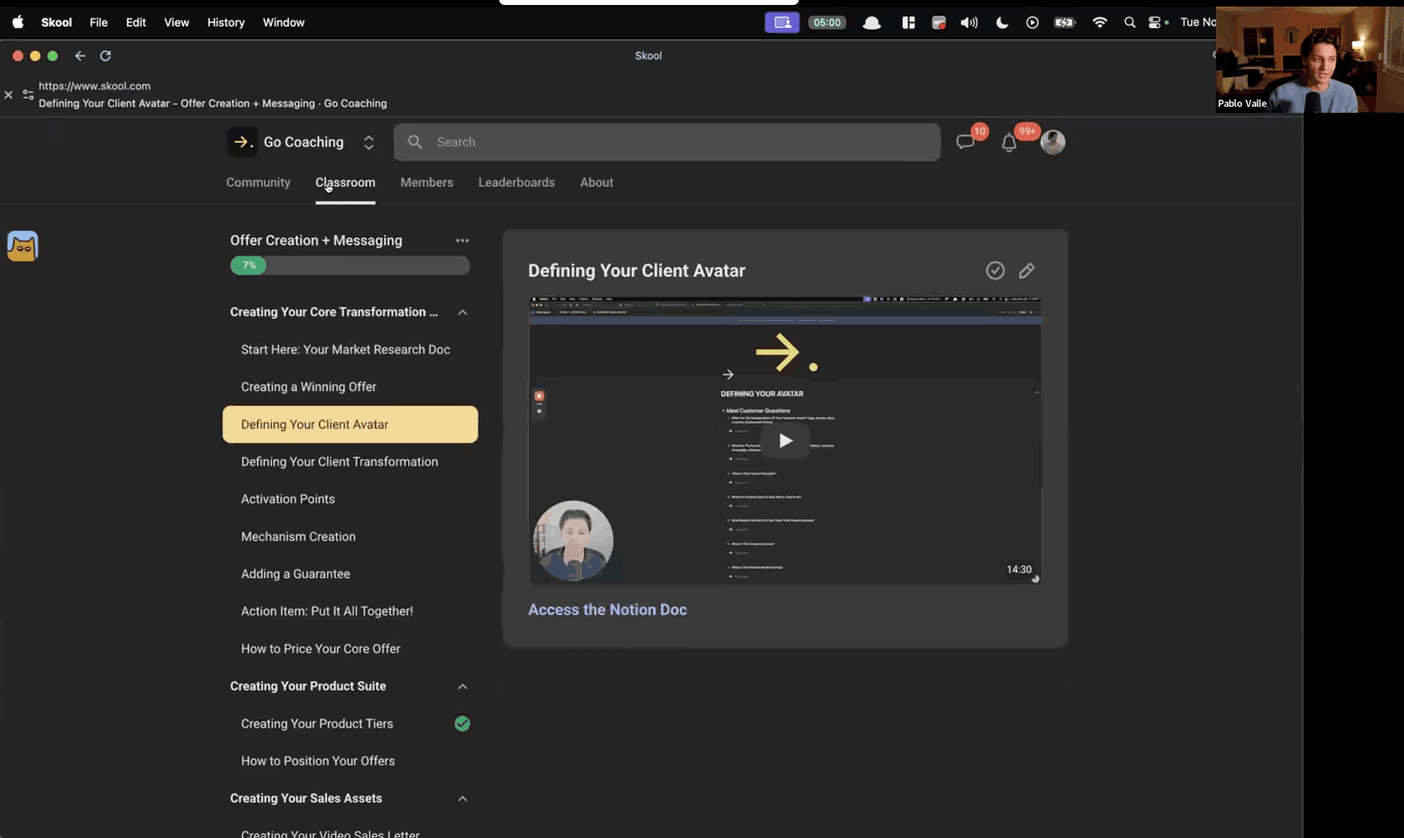Screen dimensions: 1404x838
Task: Go to the Members tab
Action: [x=427, y=182]
